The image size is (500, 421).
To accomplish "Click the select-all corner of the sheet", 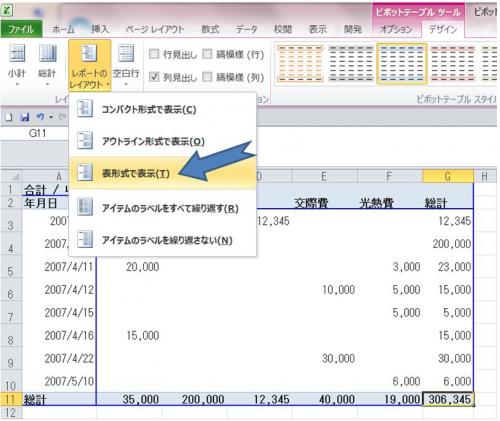I will 11,176.
